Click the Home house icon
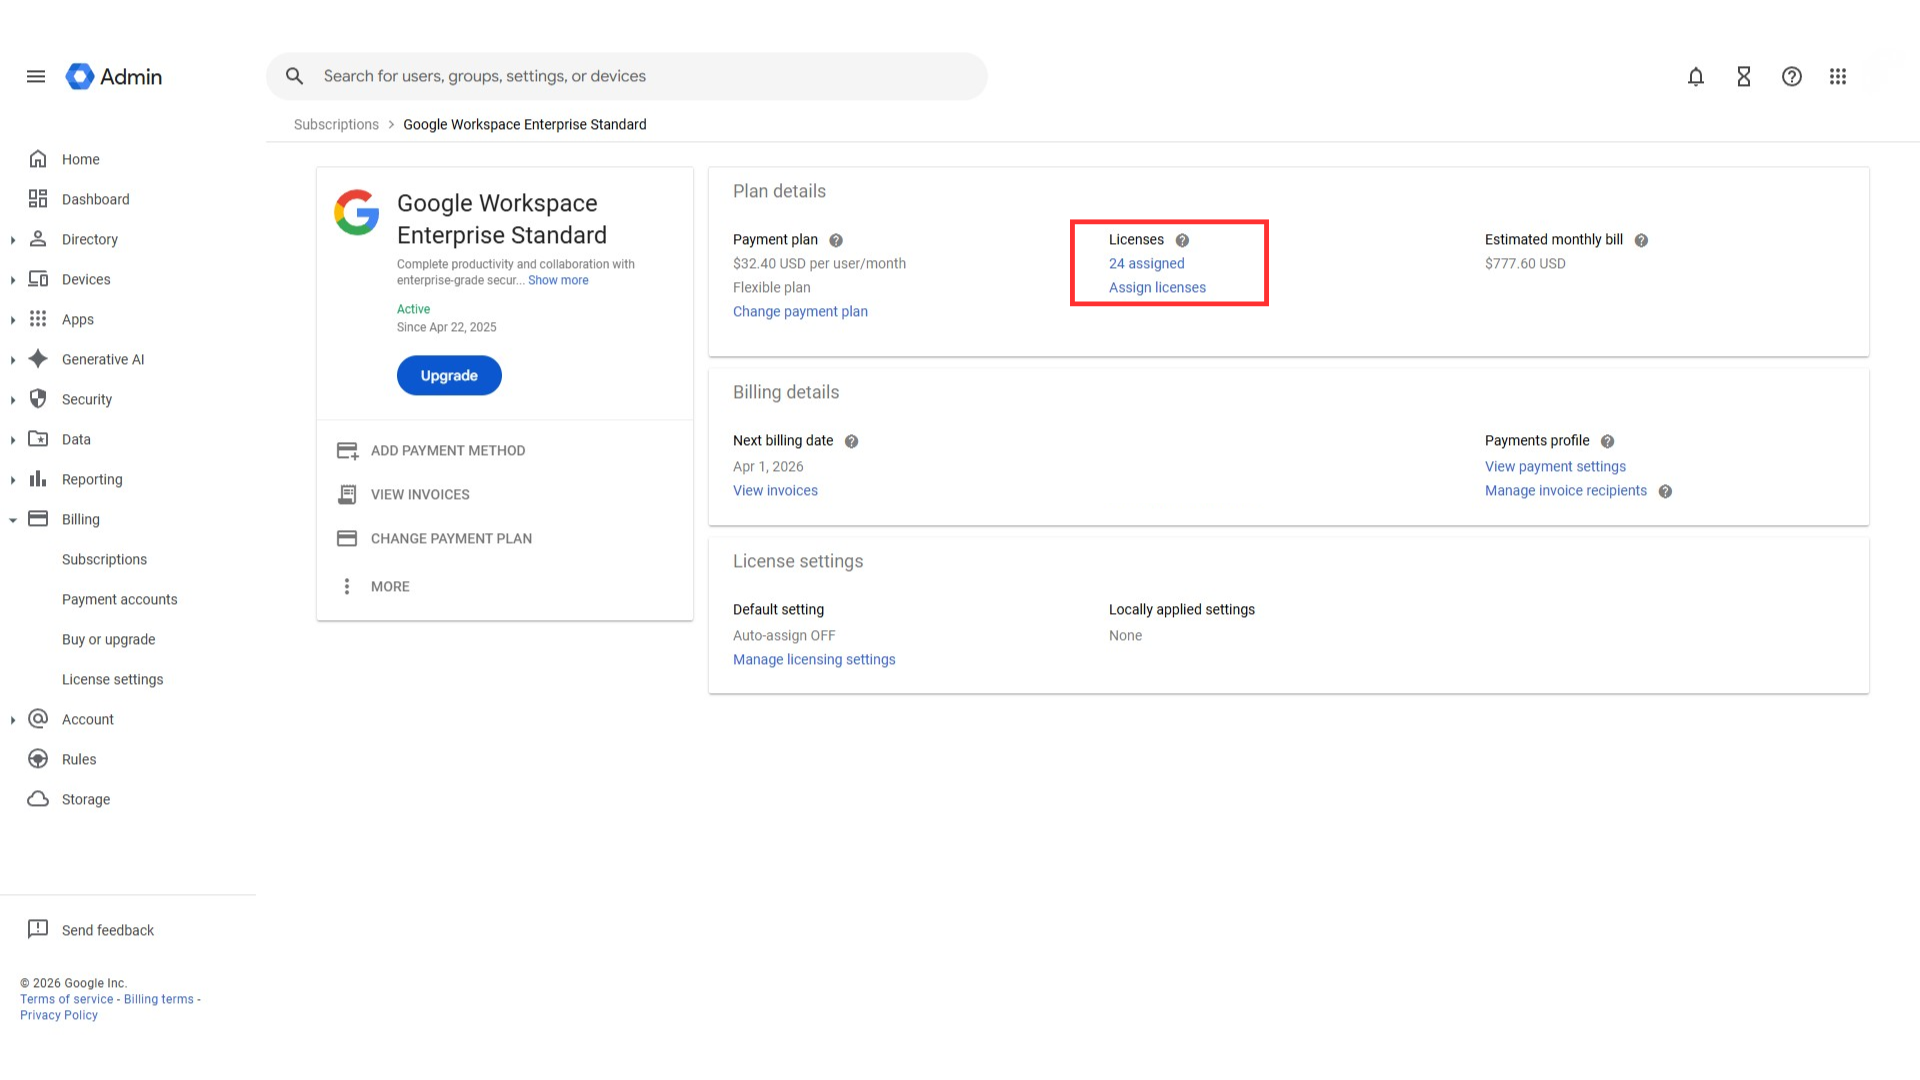Image resolution: width=1920 pixels, height=1080 pixels. [38, 159]
